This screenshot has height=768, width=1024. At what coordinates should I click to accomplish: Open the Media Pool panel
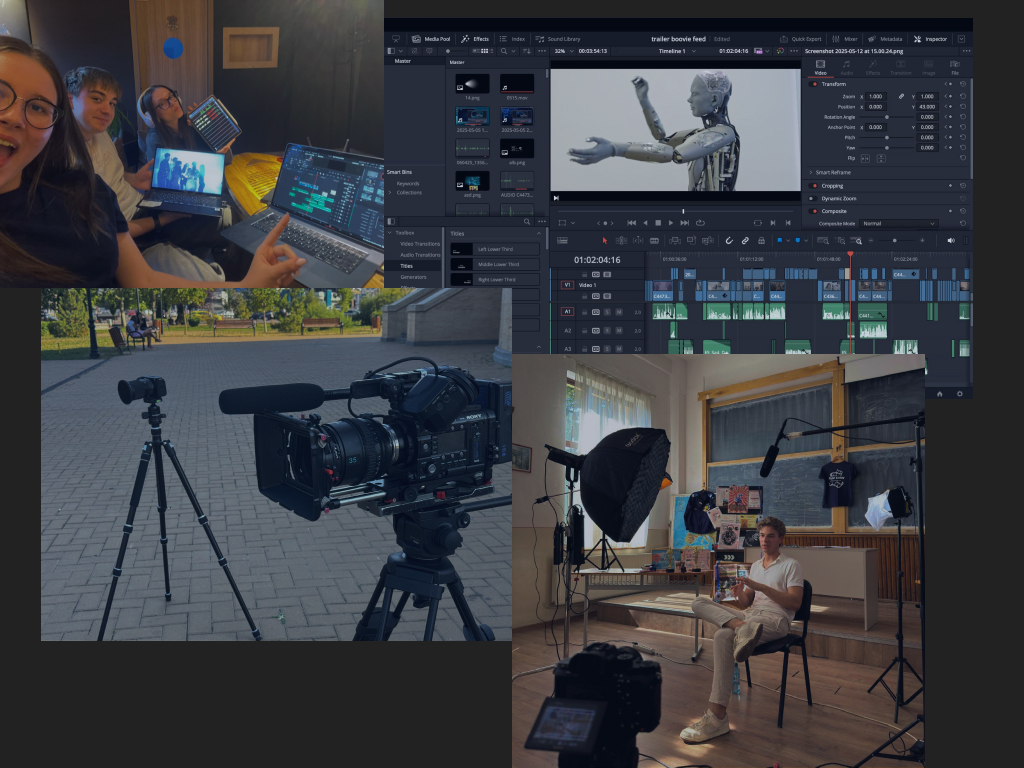coord(431,39)
